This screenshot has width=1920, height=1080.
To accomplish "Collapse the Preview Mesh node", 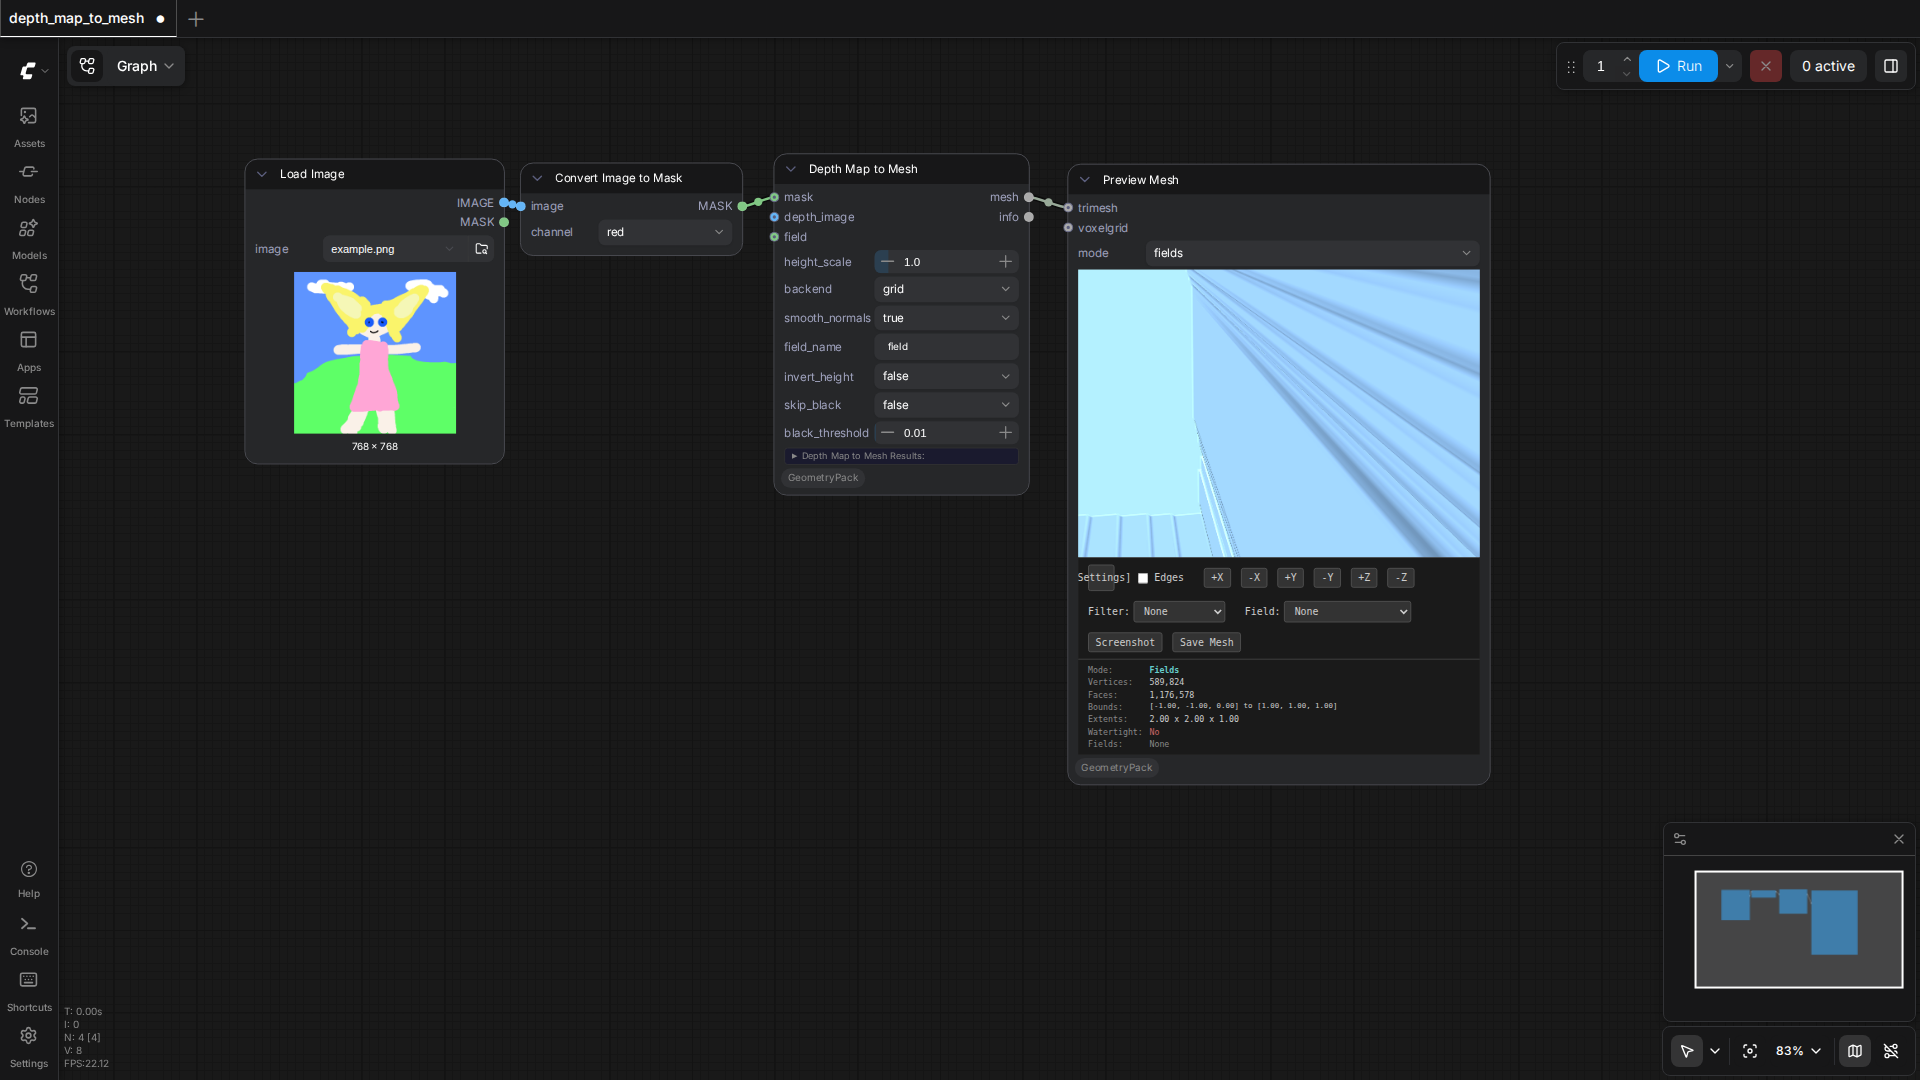I will pos(1085,180).
